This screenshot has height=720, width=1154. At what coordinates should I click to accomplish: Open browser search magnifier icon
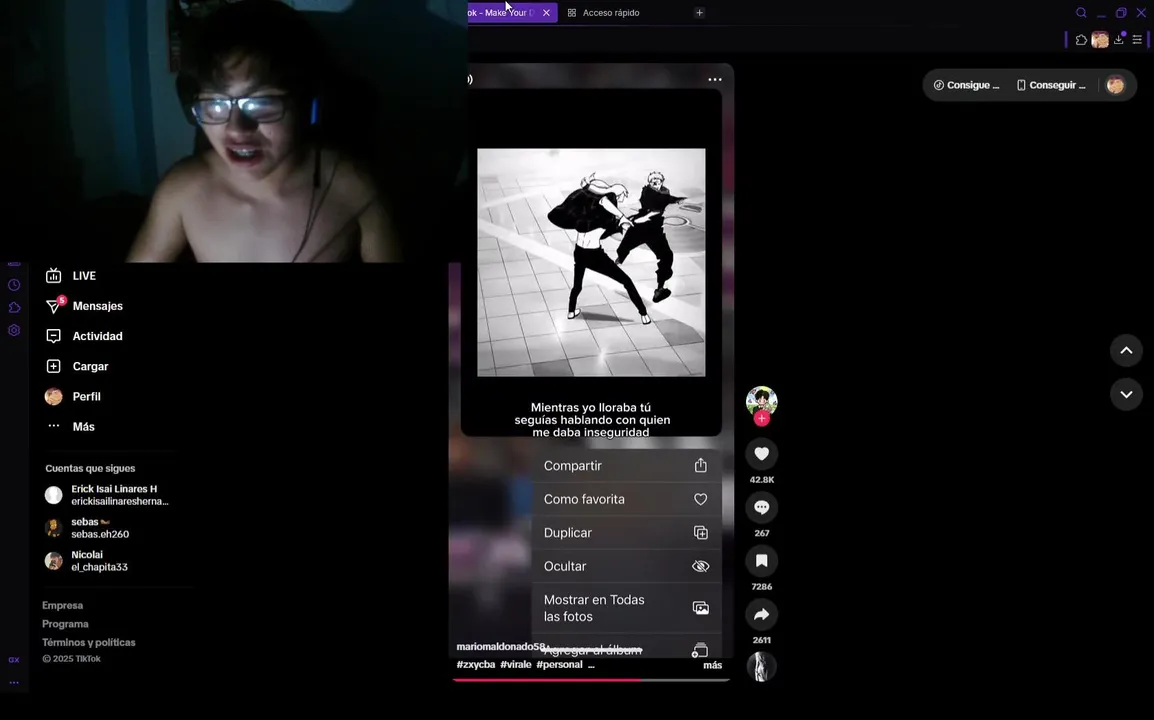click(1081, 13)
